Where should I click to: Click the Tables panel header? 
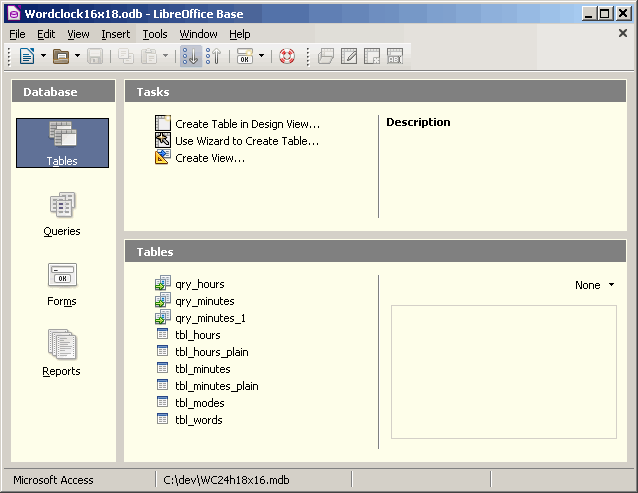point(375,251)
